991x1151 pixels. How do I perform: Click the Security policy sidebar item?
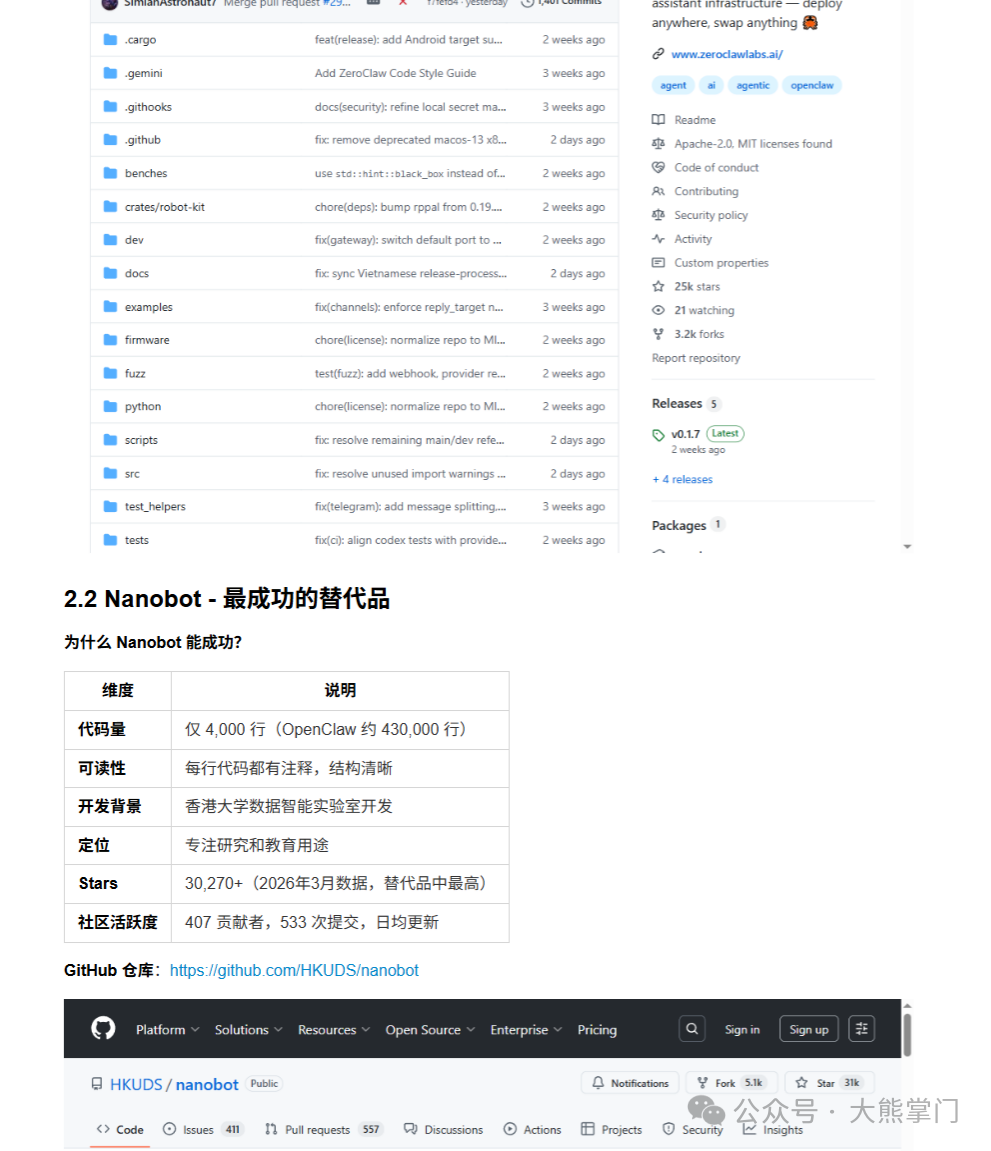click(709, 215)
